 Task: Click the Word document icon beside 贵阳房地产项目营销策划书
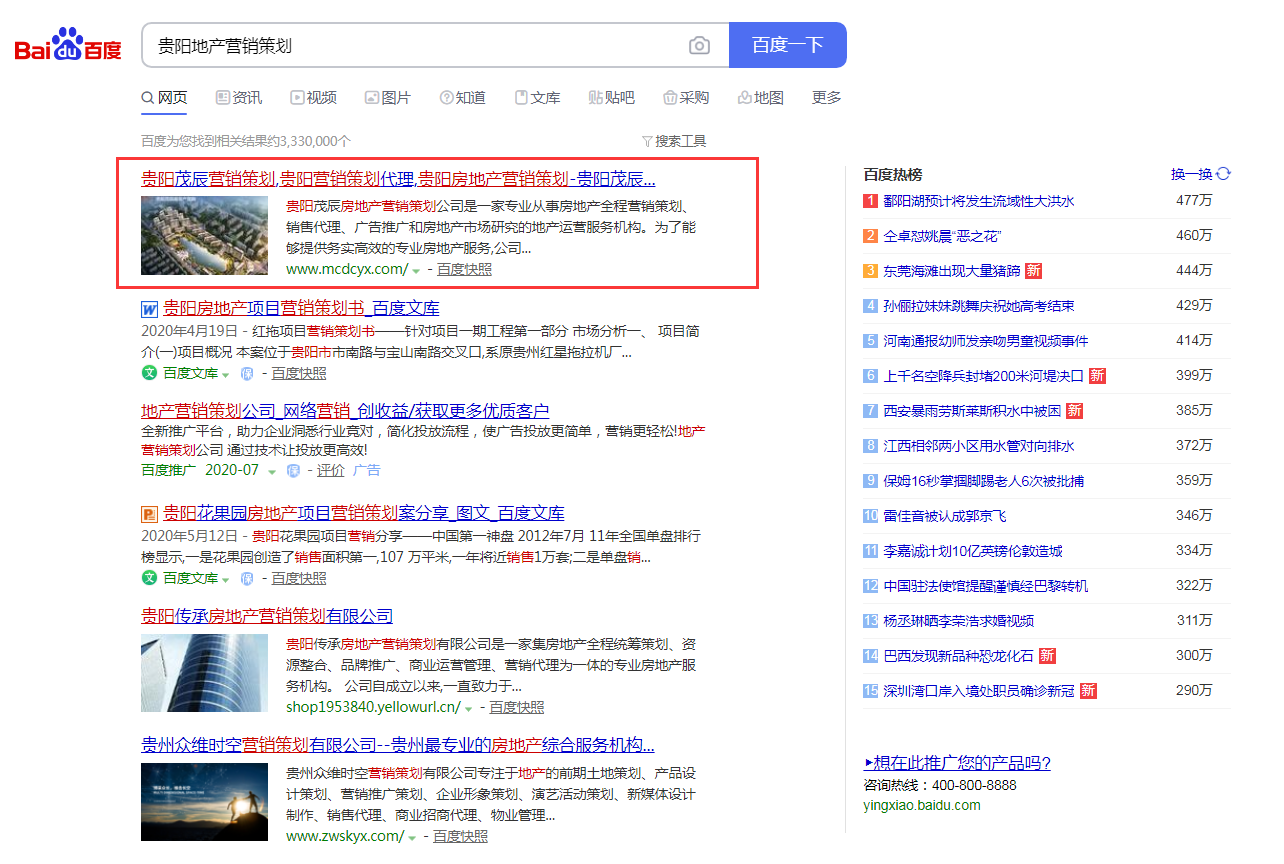click(149, 309)
